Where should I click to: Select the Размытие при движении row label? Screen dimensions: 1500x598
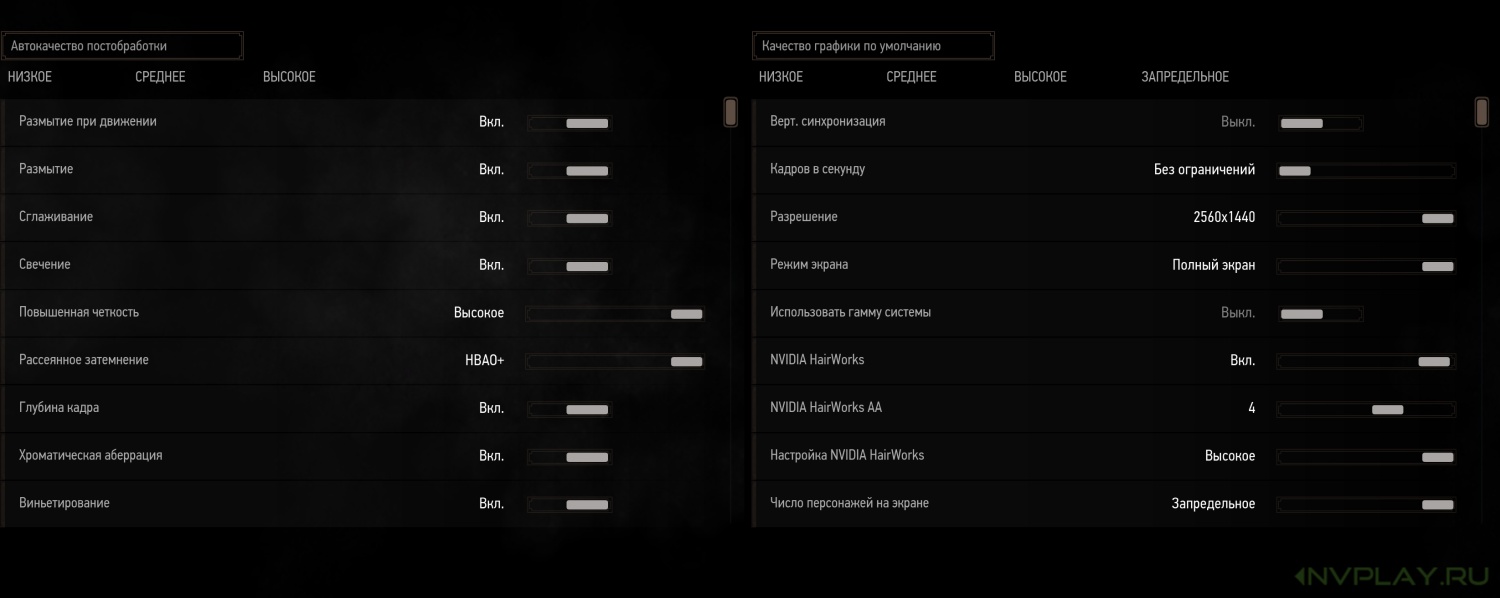[88, 121]
